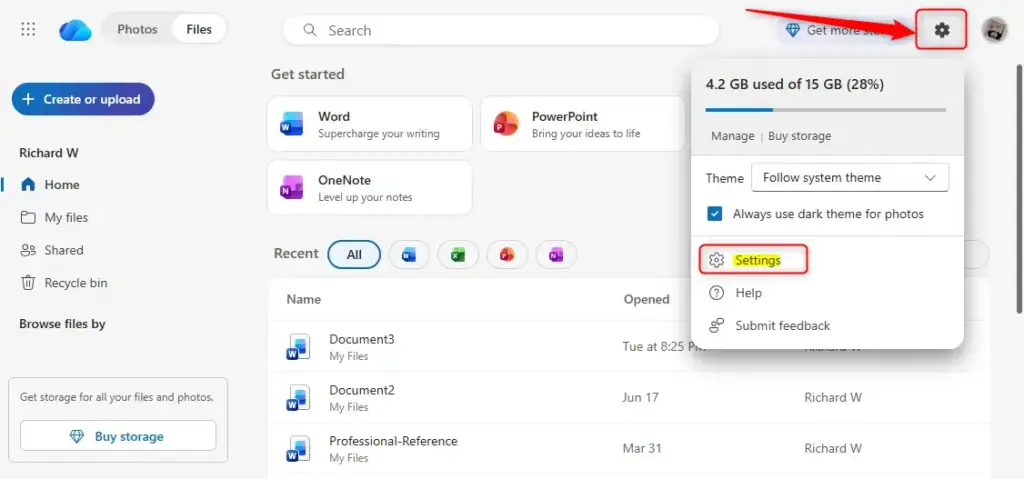Click the OneDrive cloud logo
Image resolution: width=1024 pixels, height=479 pixels.
point(75,30)
